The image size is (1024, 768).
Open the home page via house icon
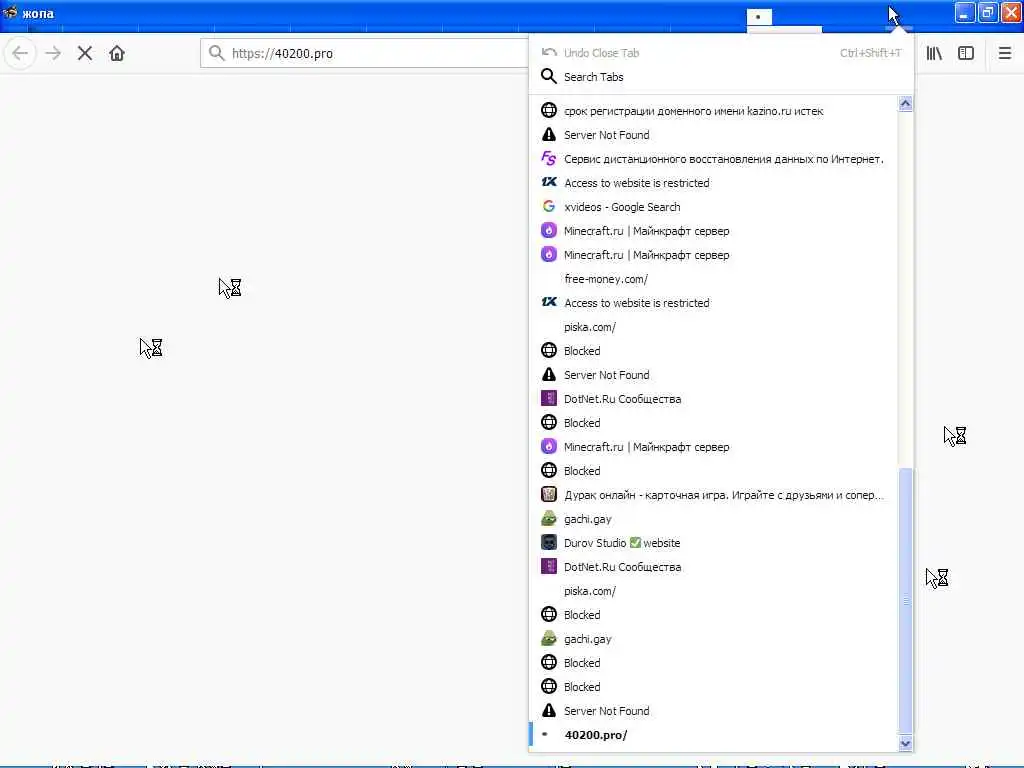117,53
